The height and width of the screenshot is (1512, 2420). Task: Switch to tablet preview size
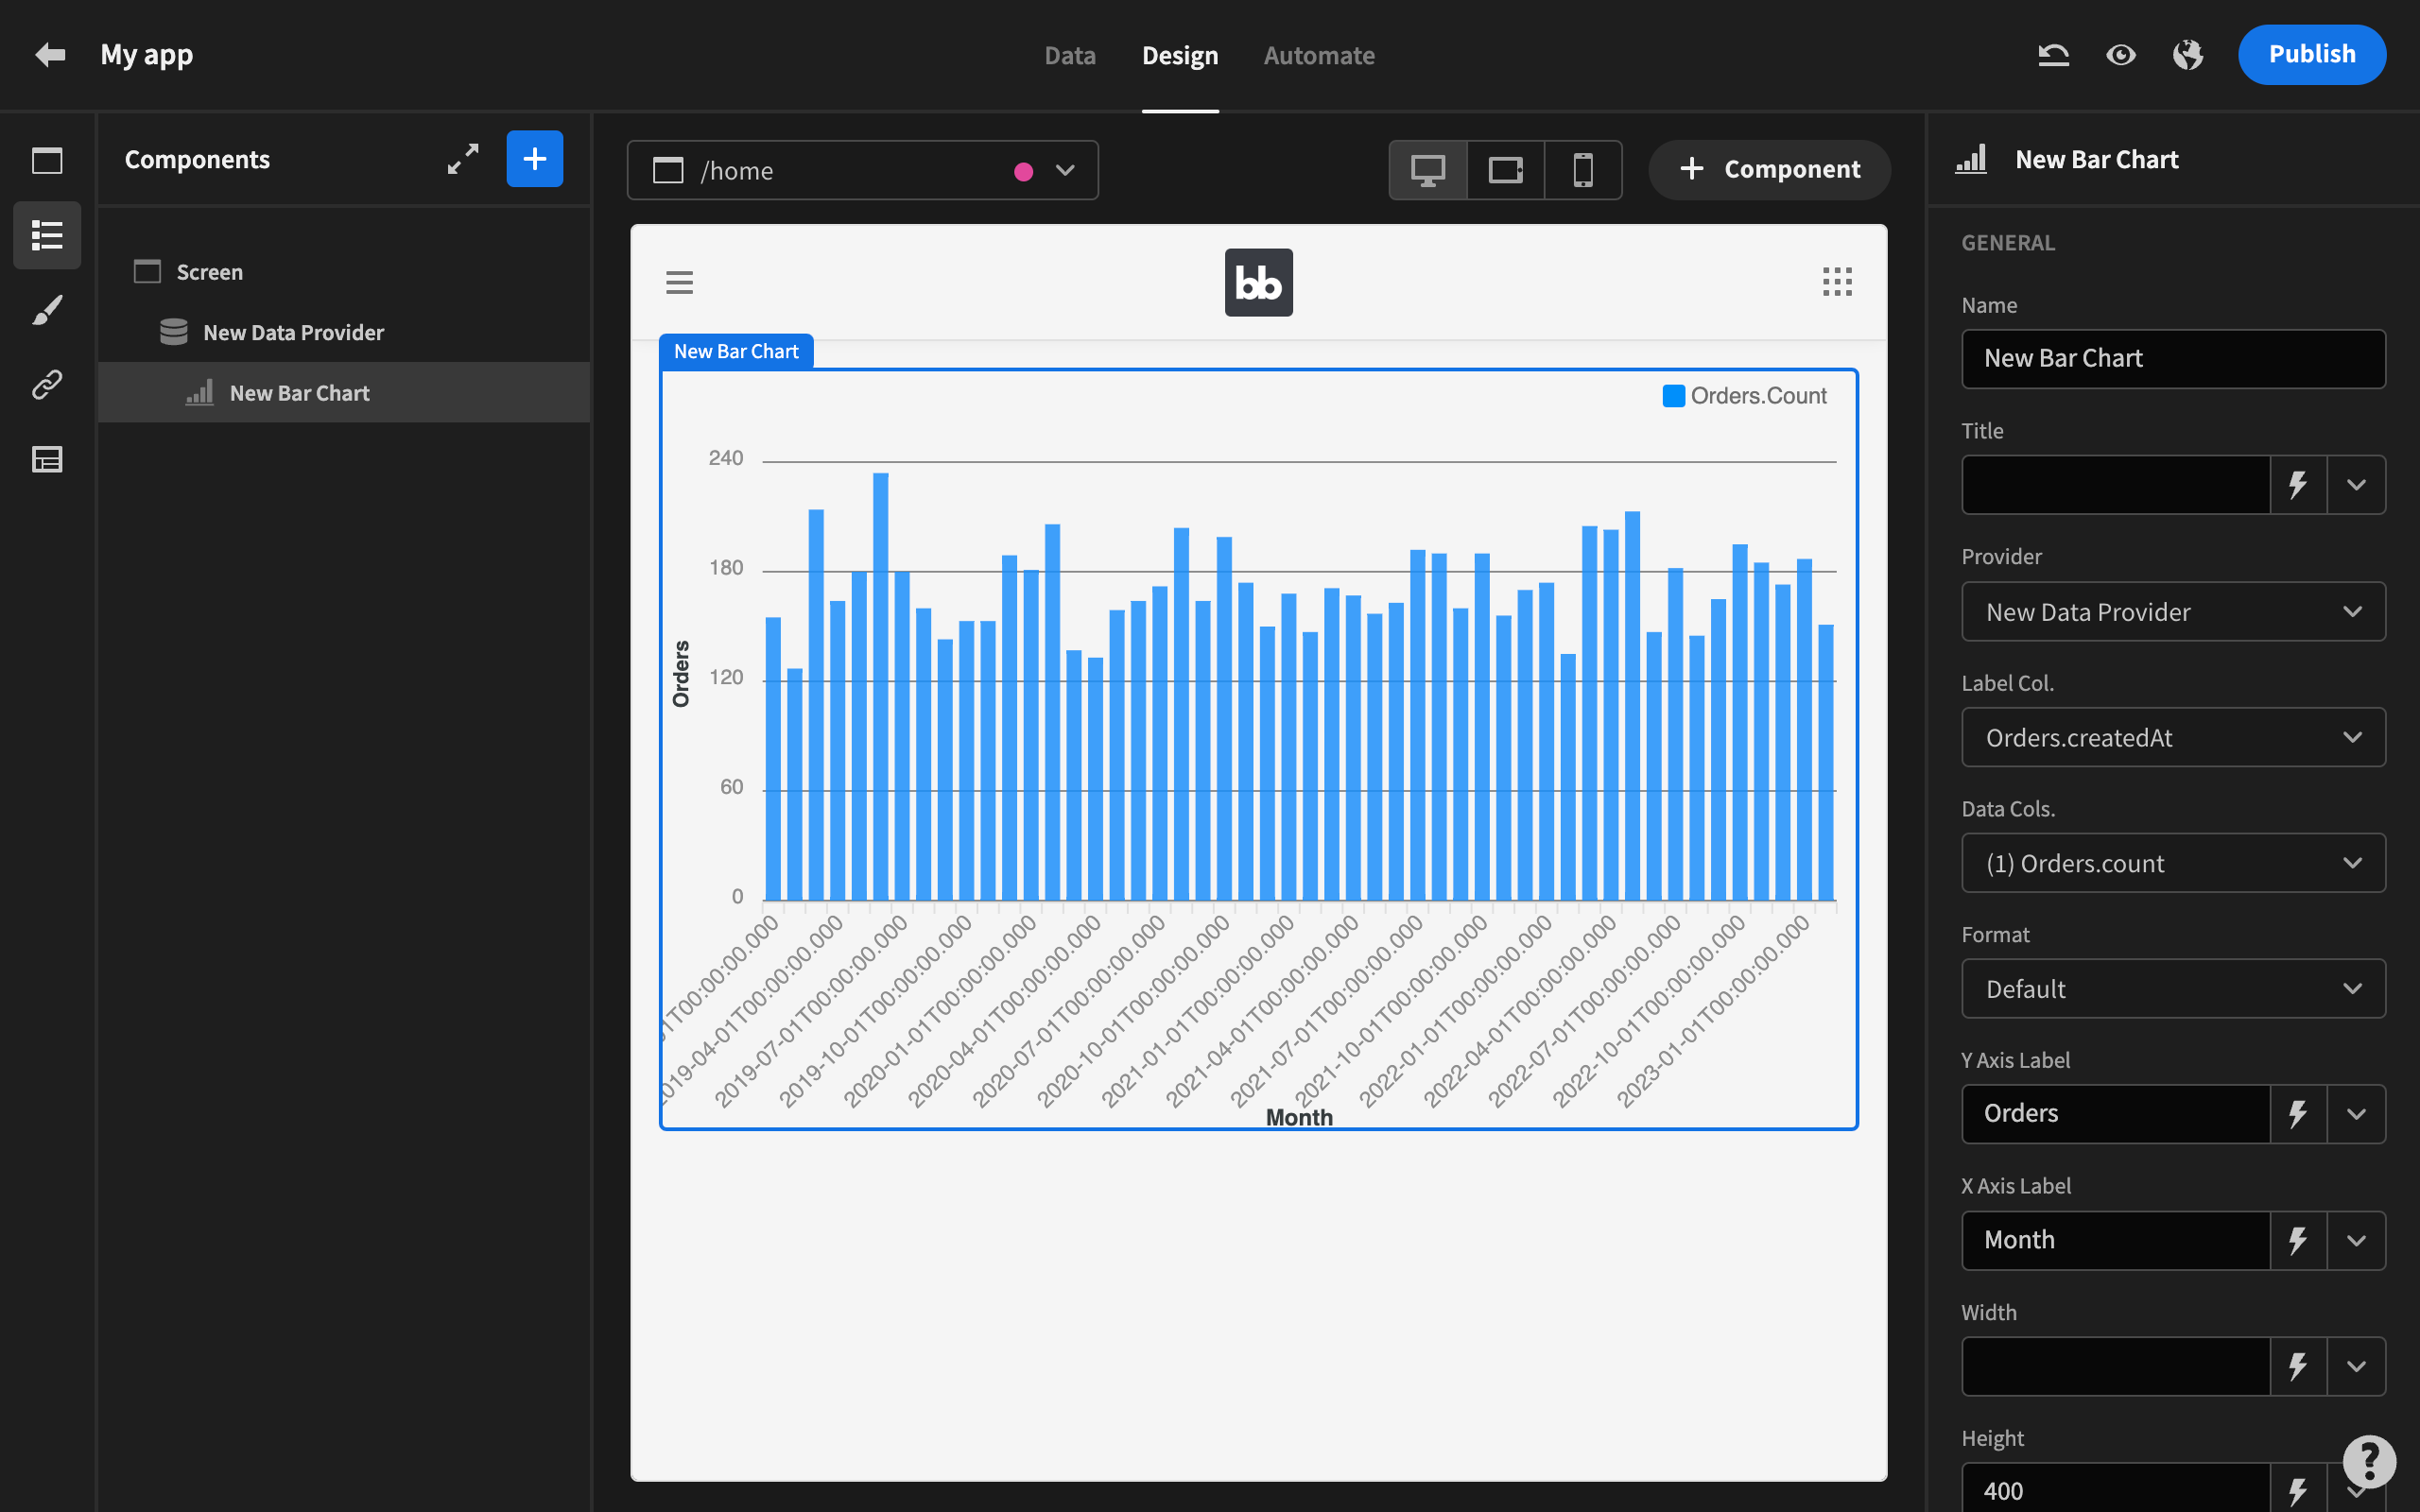click(1505, 170)
